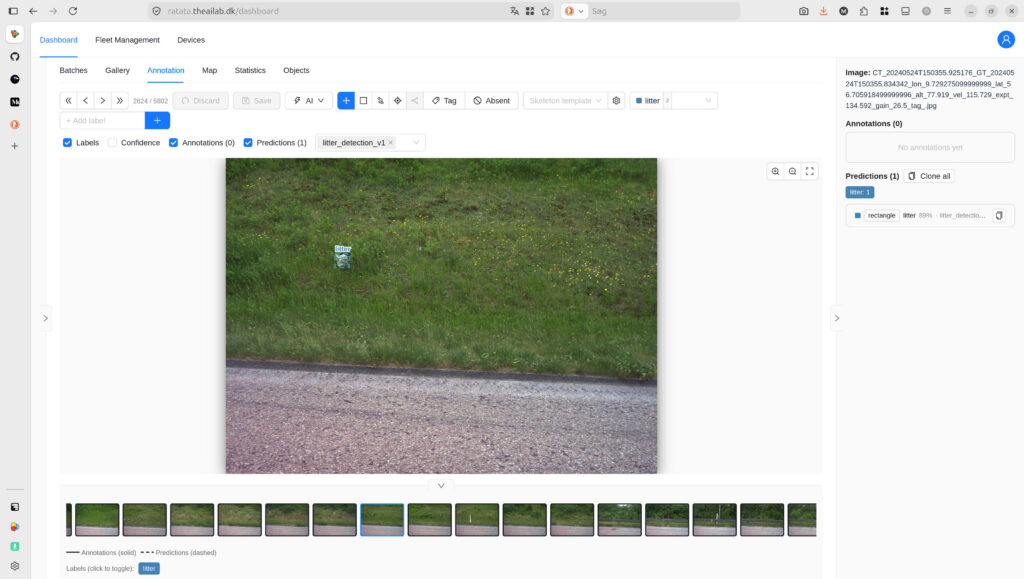The width and height of the screenshot is (1024, 579).
Task: Click the rectangle type tag in predictions
Action: [882, 215]
